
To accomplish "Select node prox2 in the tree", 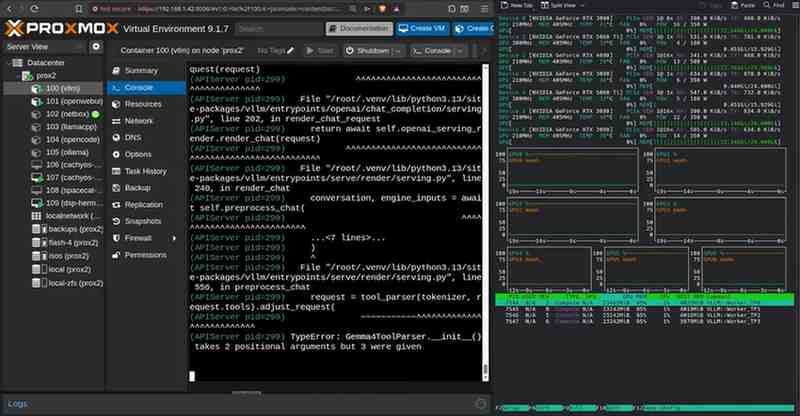I will (x=46, y=76).
